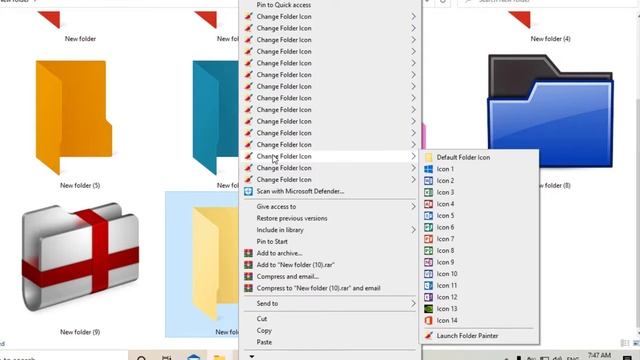Screen dimensions: 640x360
Task: Select the teal folder icon
Action: tap(215, 117)
